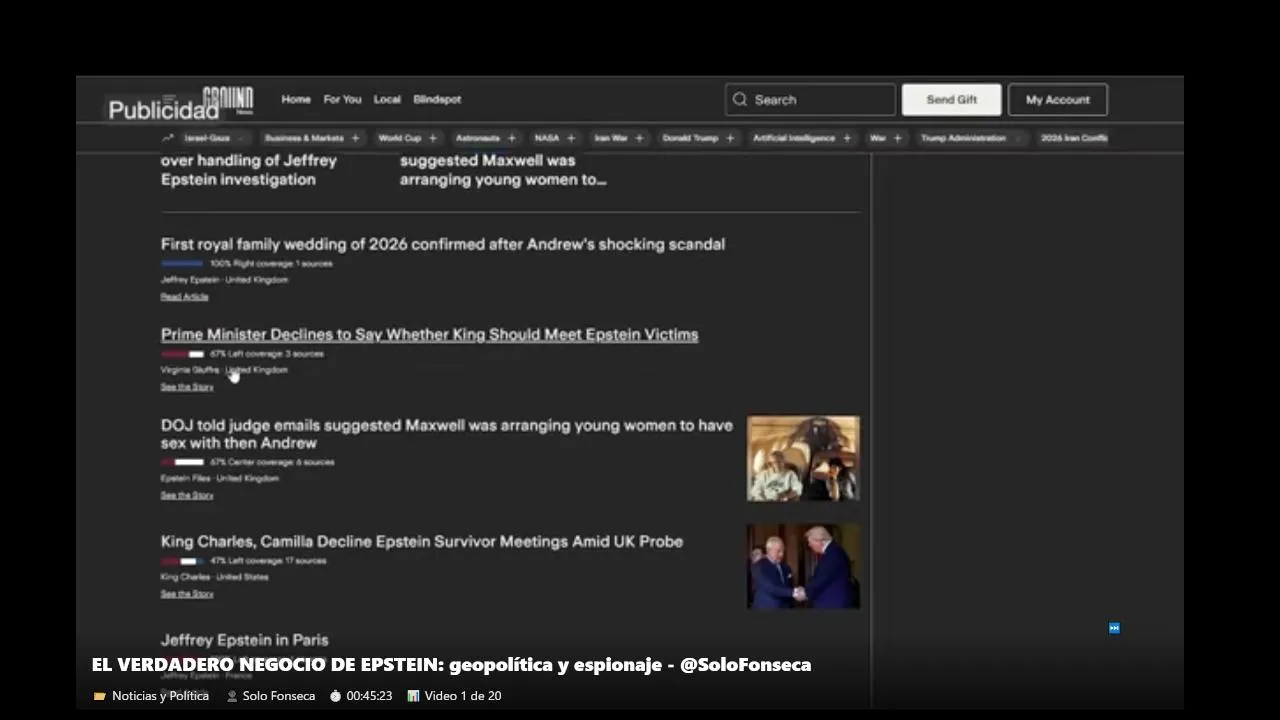Click the clock icon beside 00:45:23

pos(335,696)
